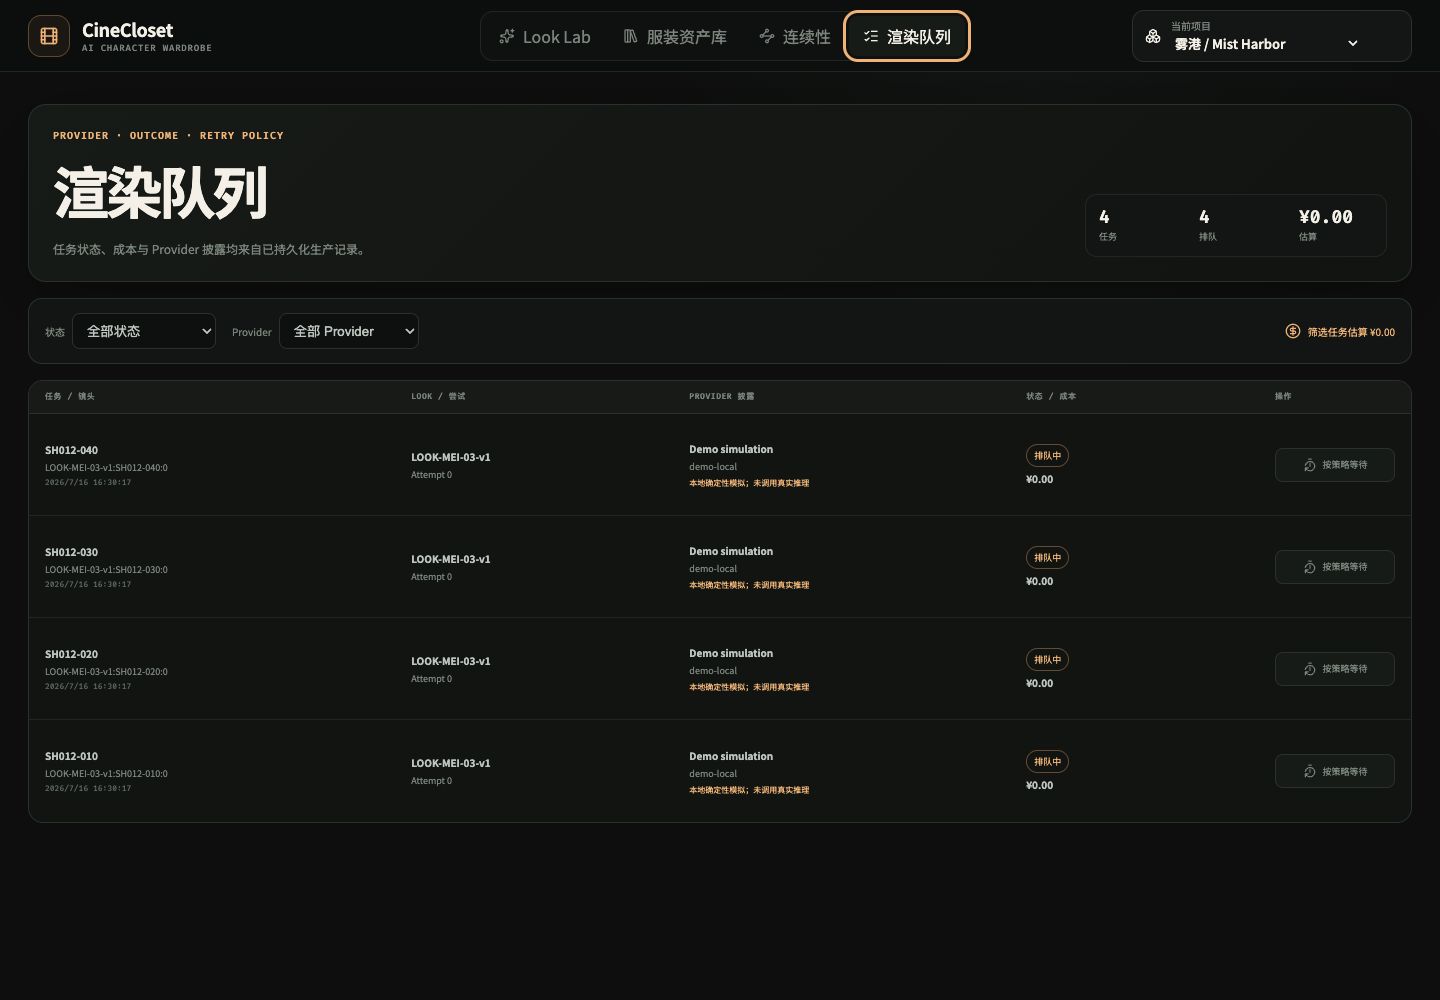Image resolution: width=1440 pixels, height=1000 pixels.
Task: Click the wait icon in SH012-030 row
Action: coord(1309,567)
